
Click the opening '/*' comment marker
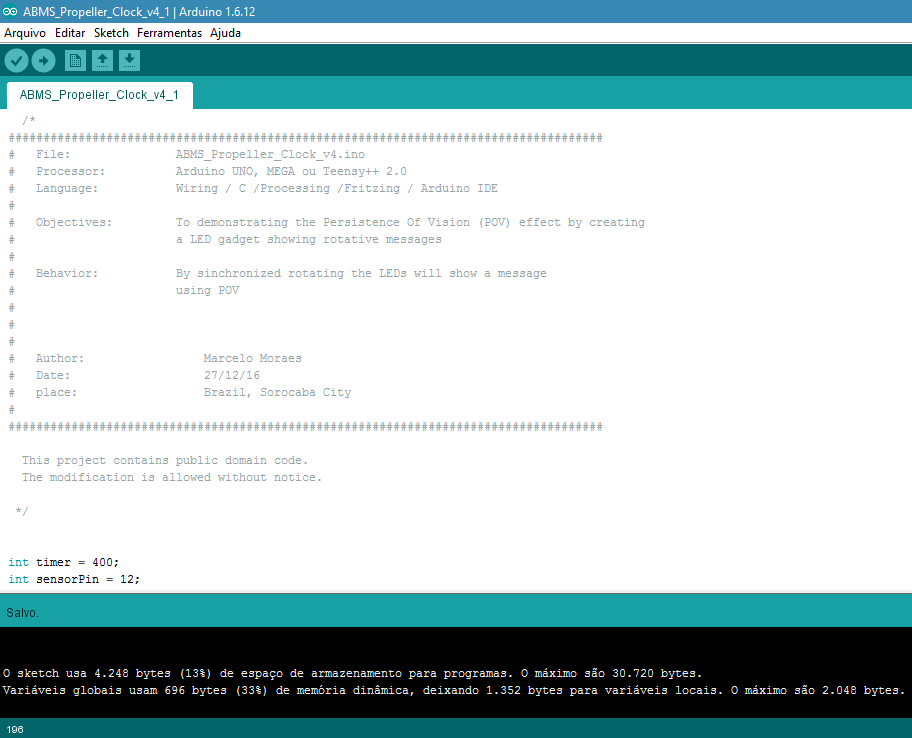point(28,120)
